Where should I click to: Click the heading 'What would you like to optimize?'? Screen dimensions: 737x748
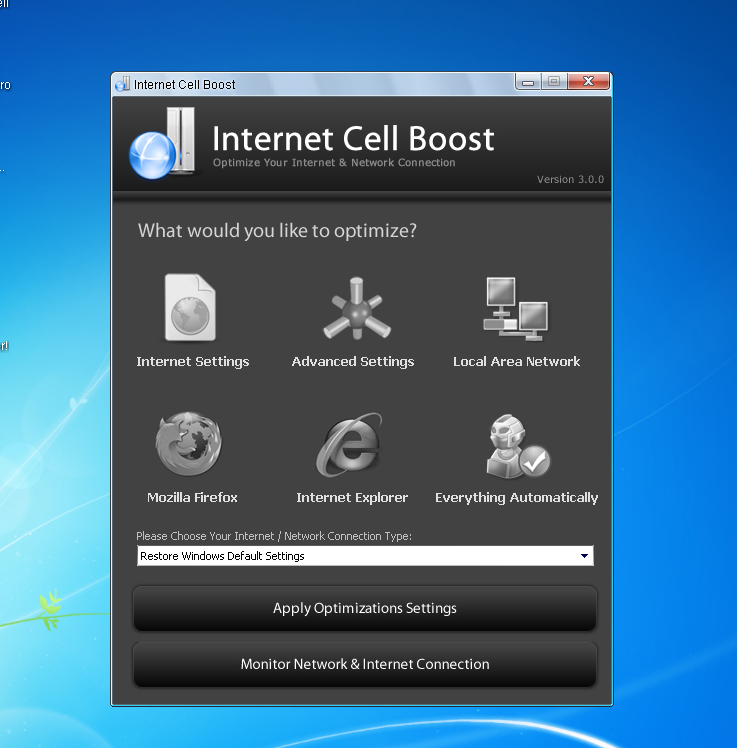[277, 231]
